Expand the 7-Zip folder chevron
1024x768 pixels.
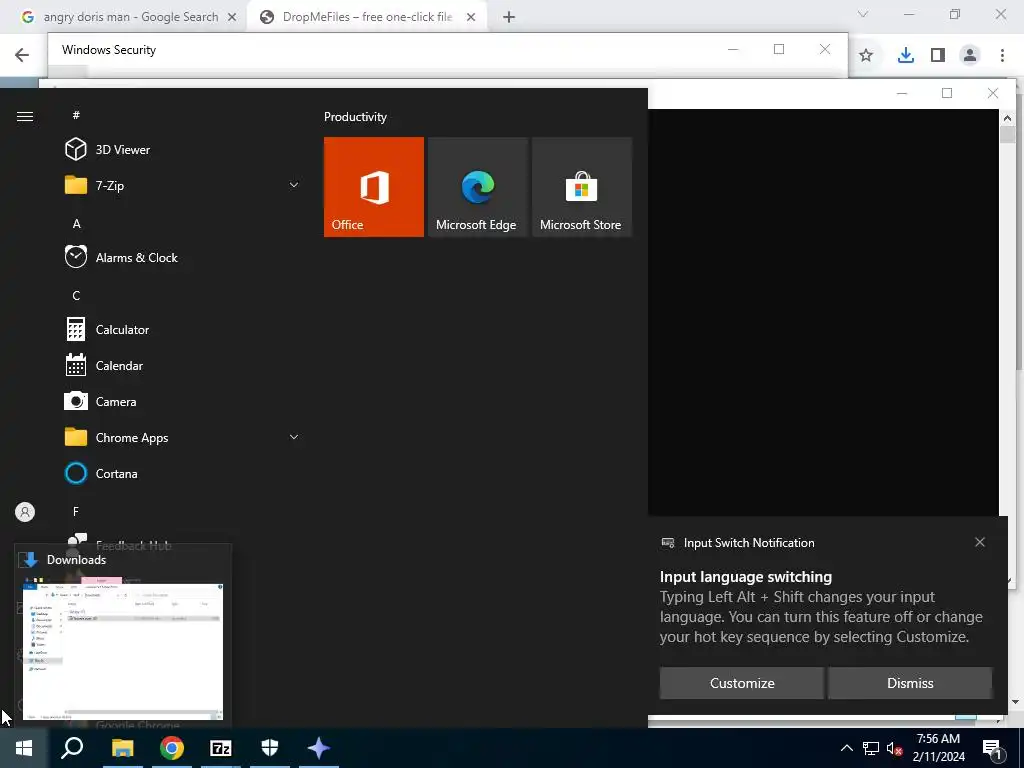coord(294,185)
